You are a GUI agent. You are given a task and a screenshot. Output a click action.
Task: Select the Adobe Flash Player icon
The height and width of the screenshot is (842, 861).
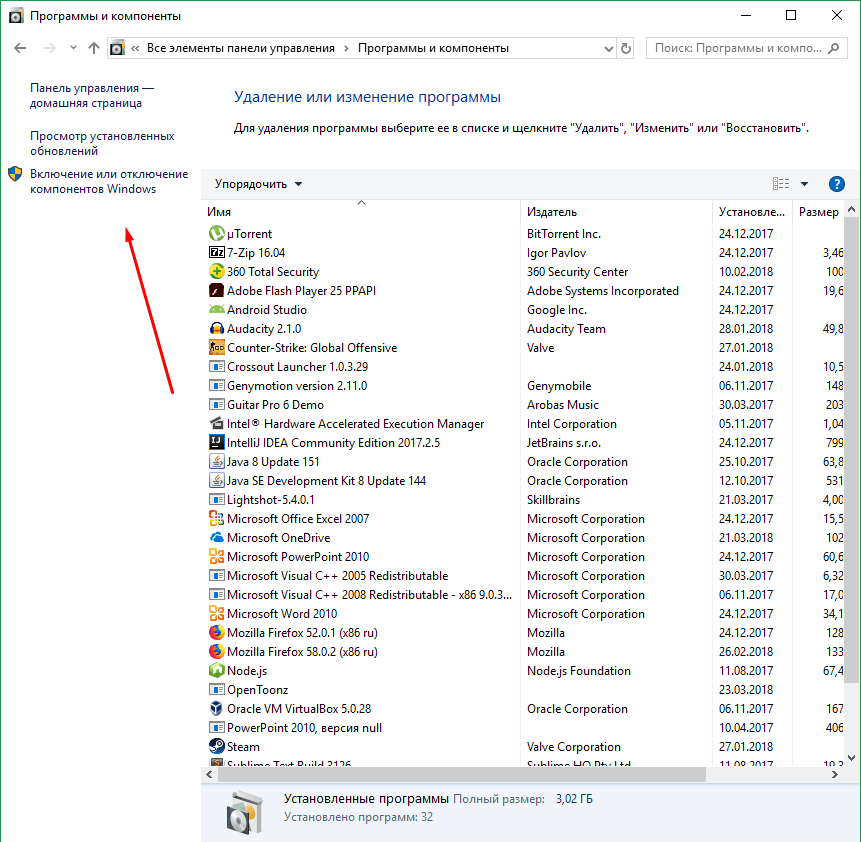216,291
